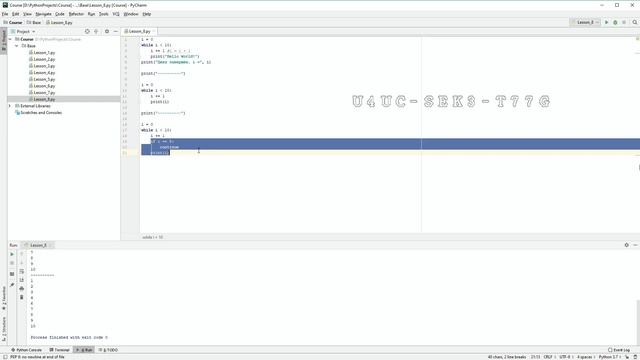Expand External Libraries node
This screenshot has height=360, width=640.
point(10,106)
